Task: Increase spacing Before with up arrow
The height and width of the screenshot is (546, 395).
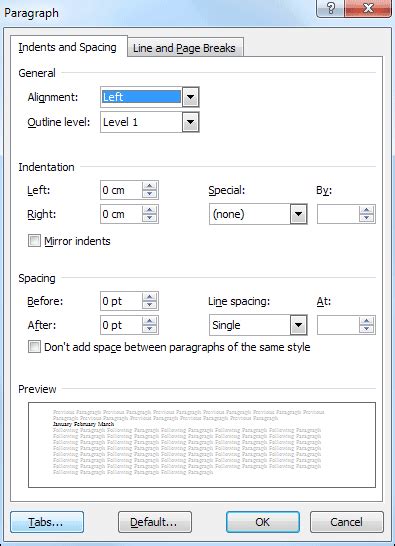Action: coord(150,297)
